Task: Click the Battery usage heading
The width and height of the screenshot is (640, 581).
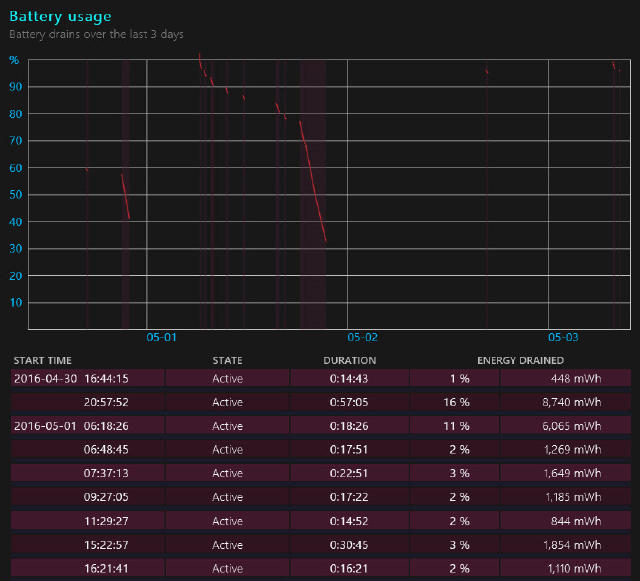Action: [x=60, y=17]
